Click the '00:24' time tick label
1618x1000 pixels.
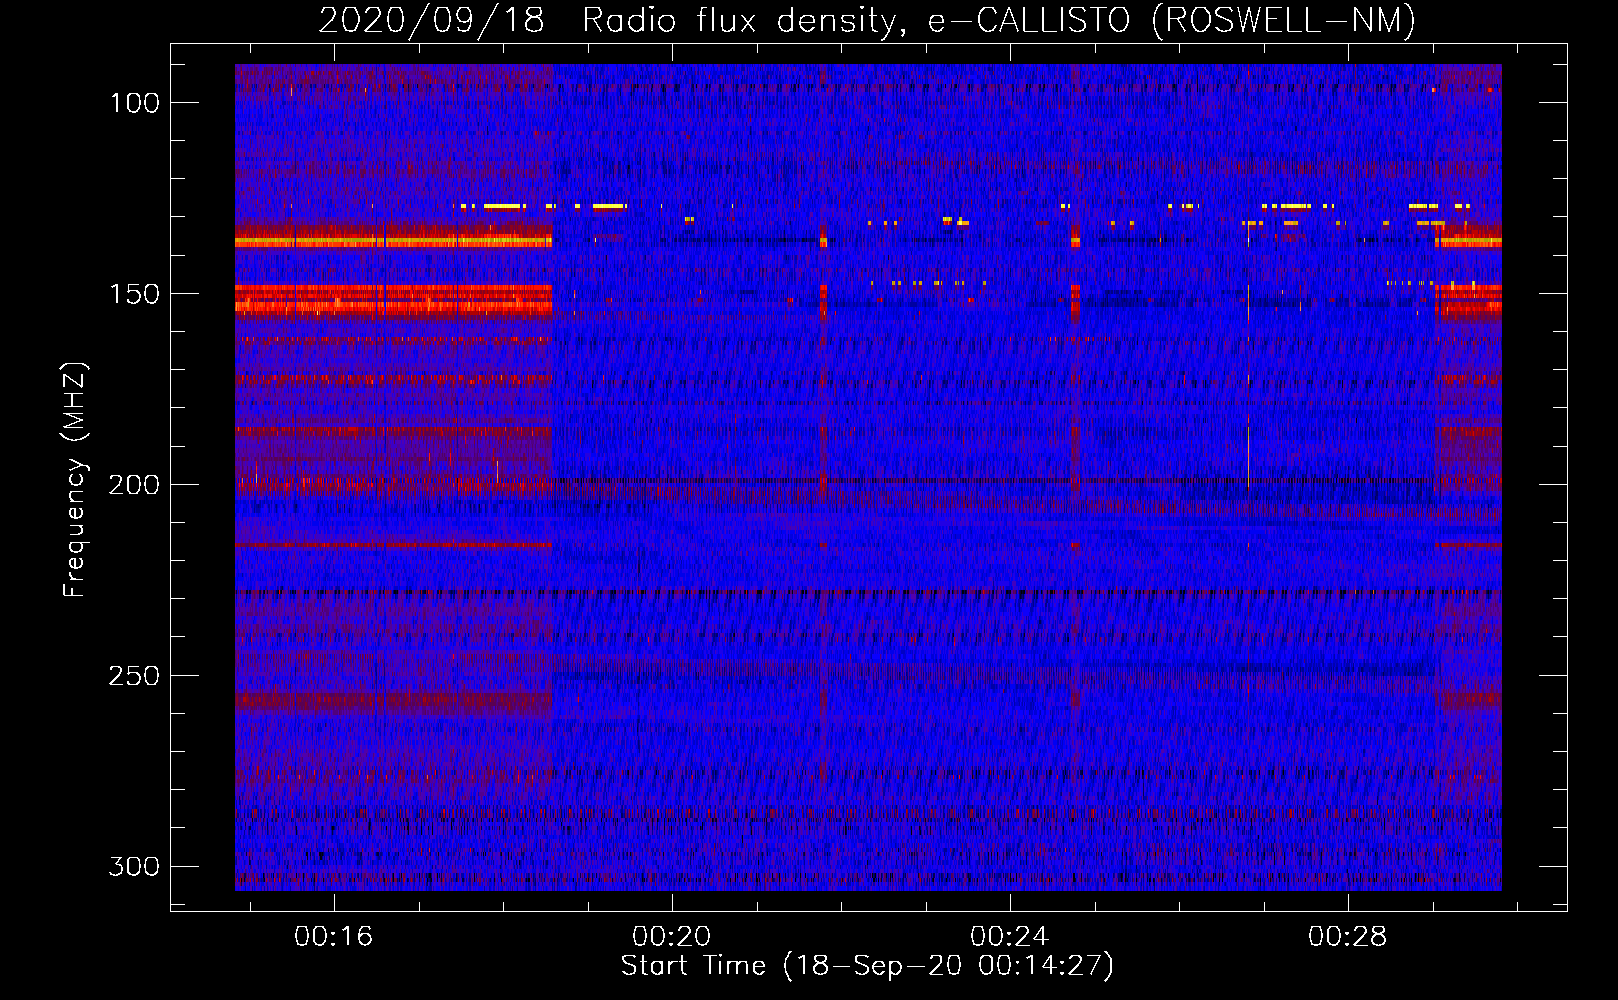(1009, 936)
